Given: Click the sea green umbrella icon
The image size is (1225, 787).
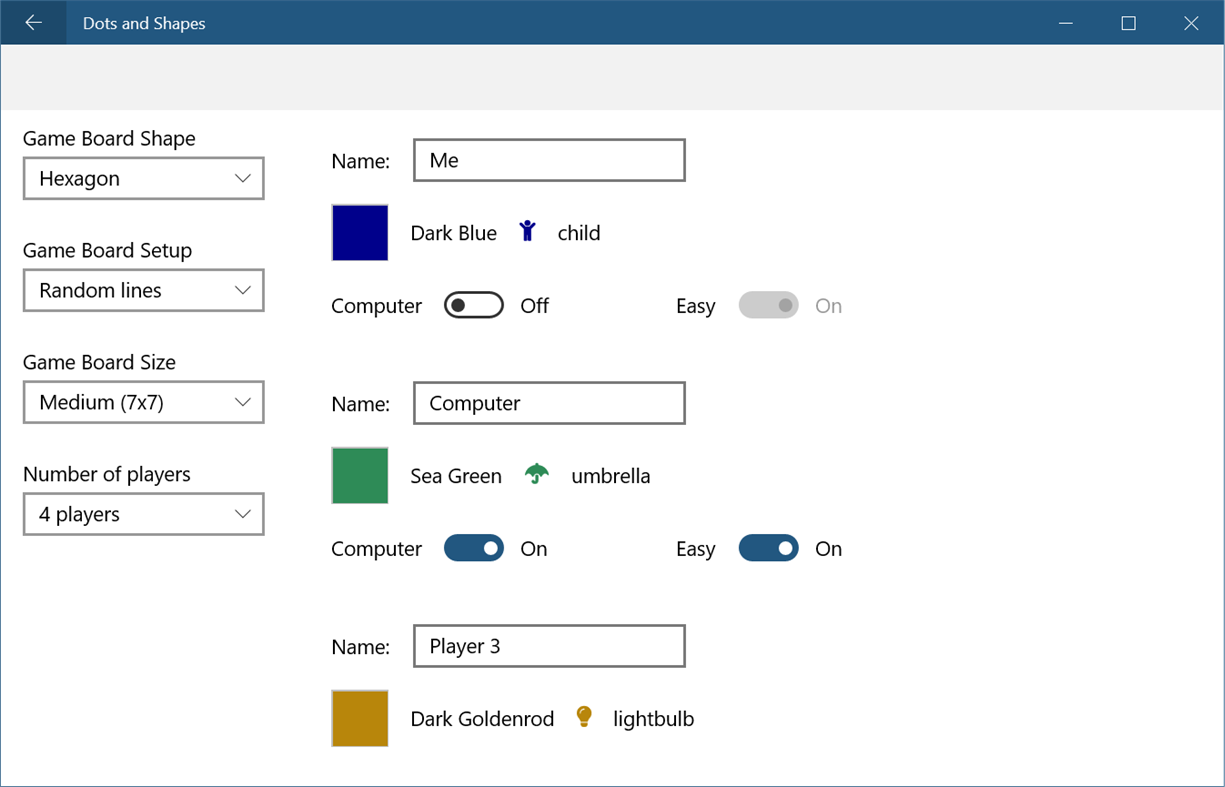Looking at the screenshot, I should click(537, 475).
